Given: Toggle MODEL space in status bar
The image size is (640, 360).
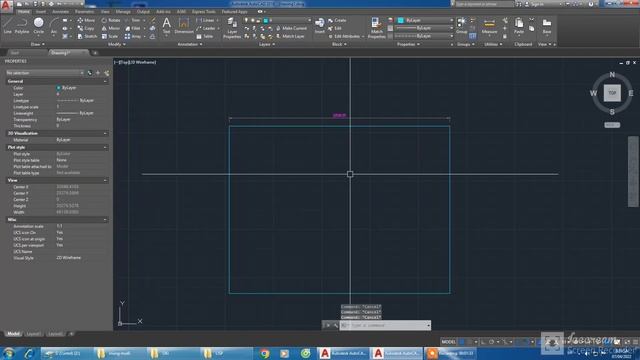Looking at the screenshot, I should 449,342.
